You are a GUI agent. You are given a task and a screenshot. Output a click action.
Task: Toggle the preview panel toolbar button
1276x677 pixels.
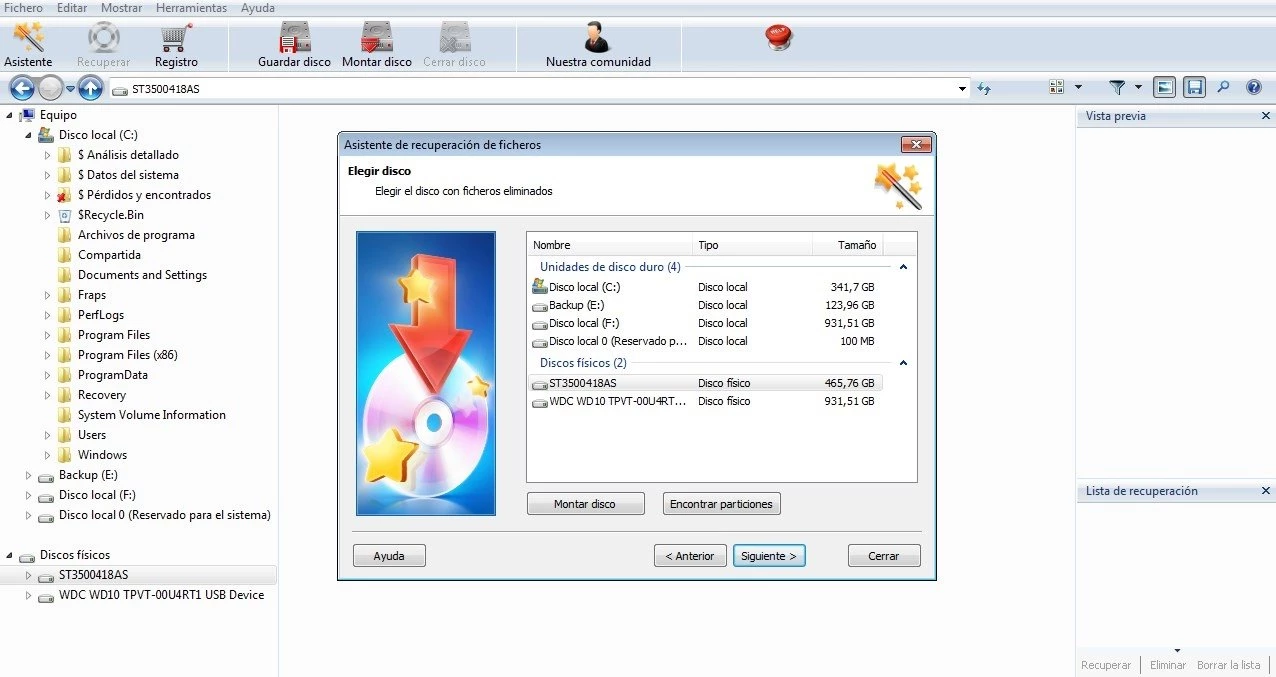click(1164, 88)
